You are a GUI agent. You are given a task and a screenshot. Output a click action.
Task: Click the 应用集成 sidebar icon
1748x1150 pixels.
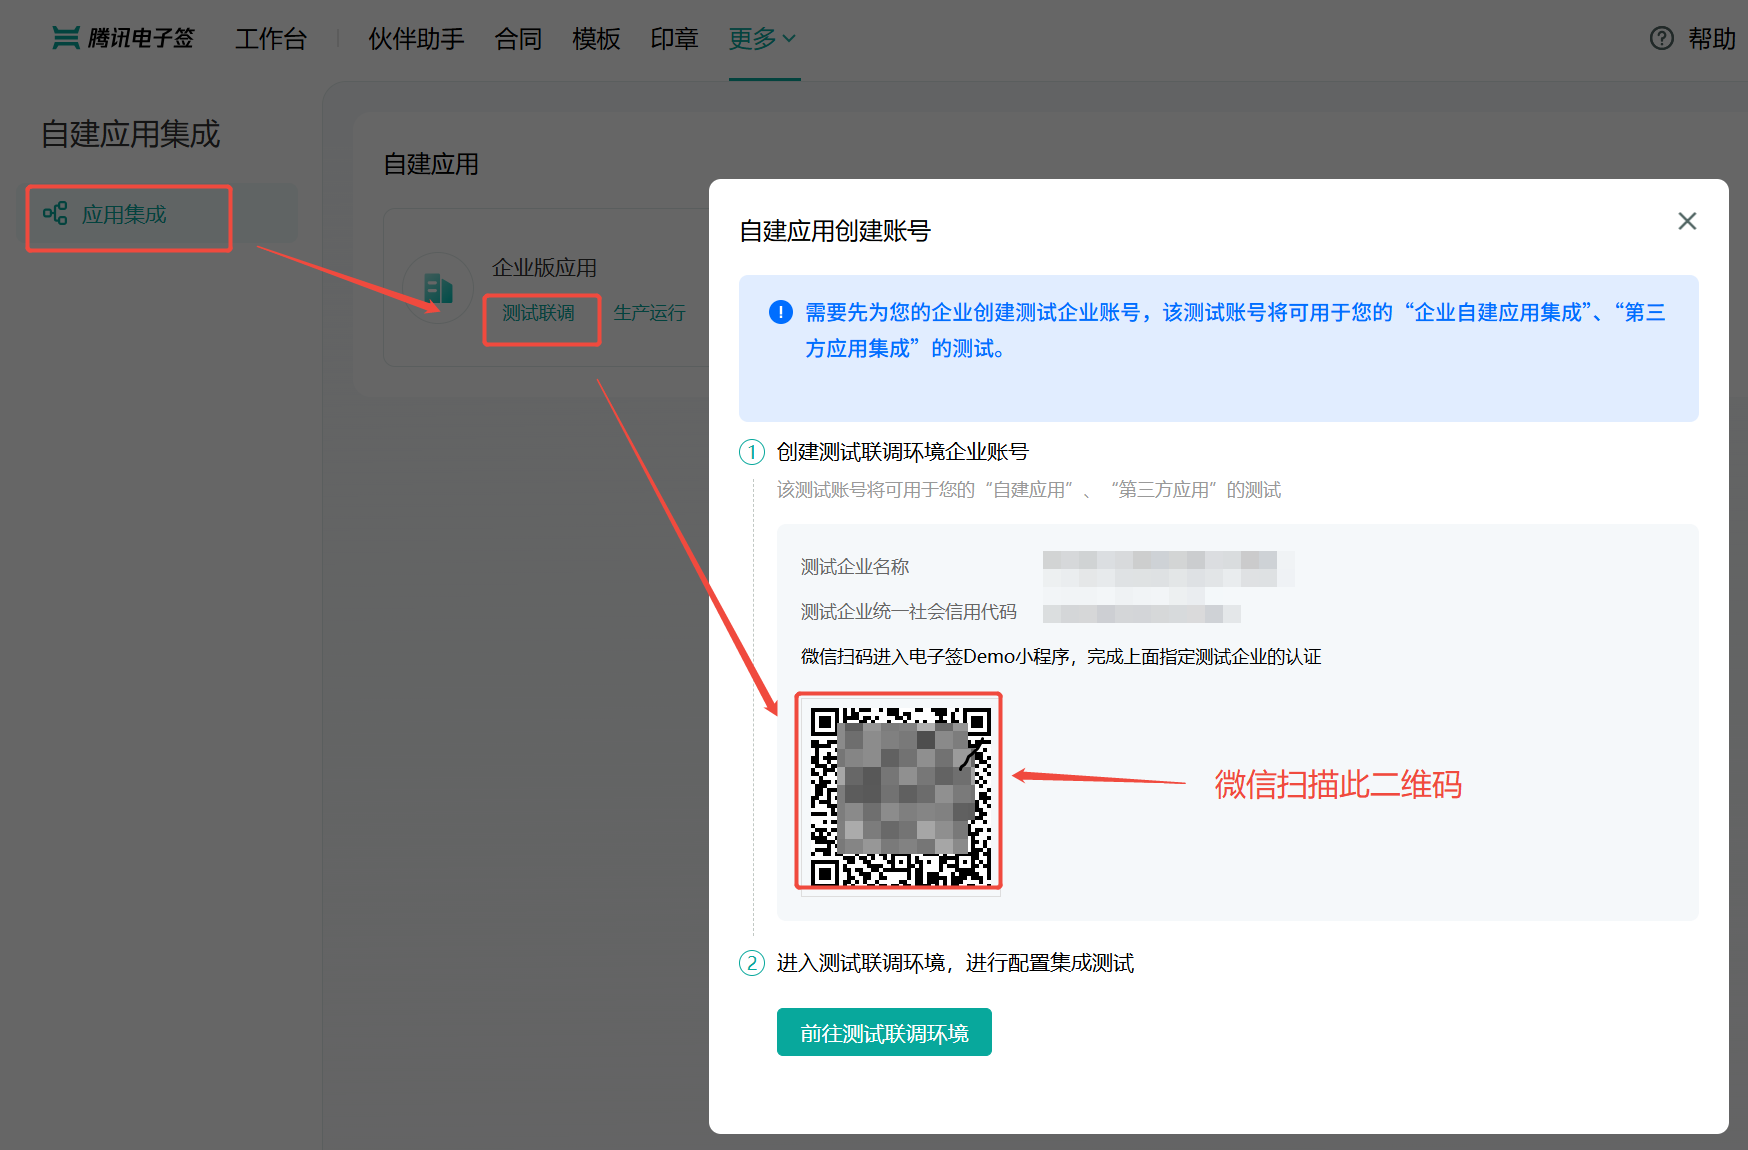pos(55,213)
